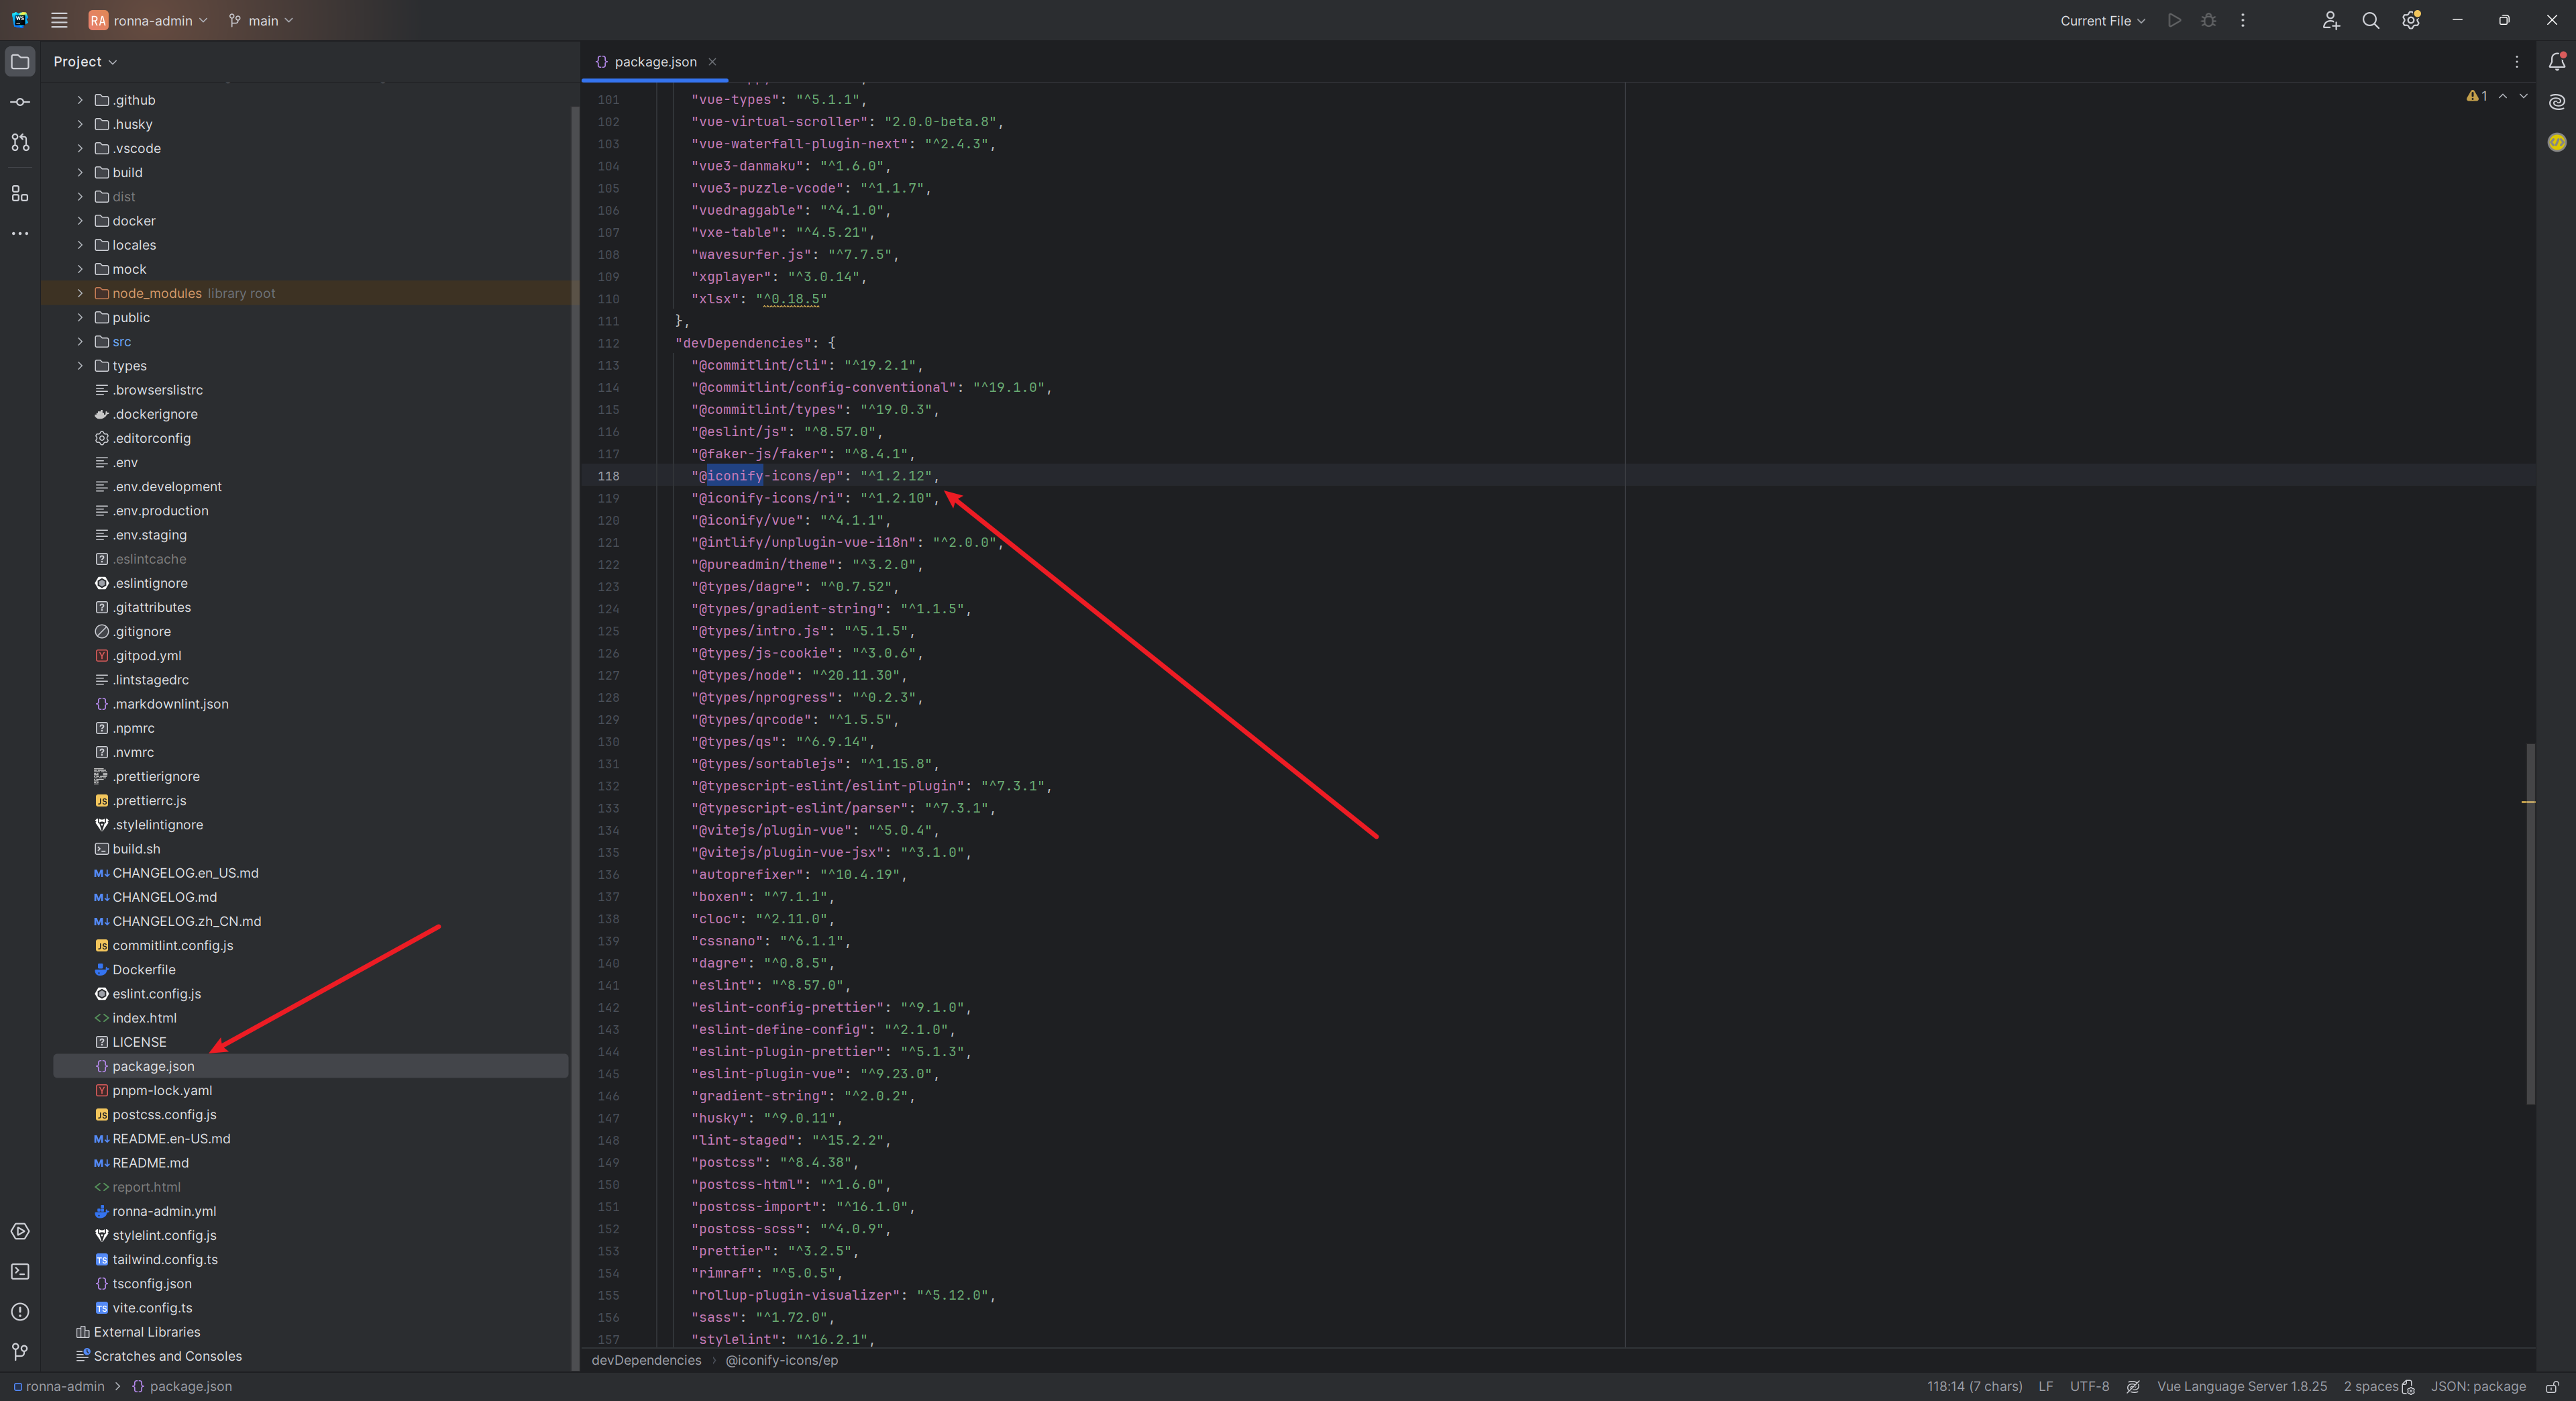Open the Pull Requests tool window

click(20, 142)
